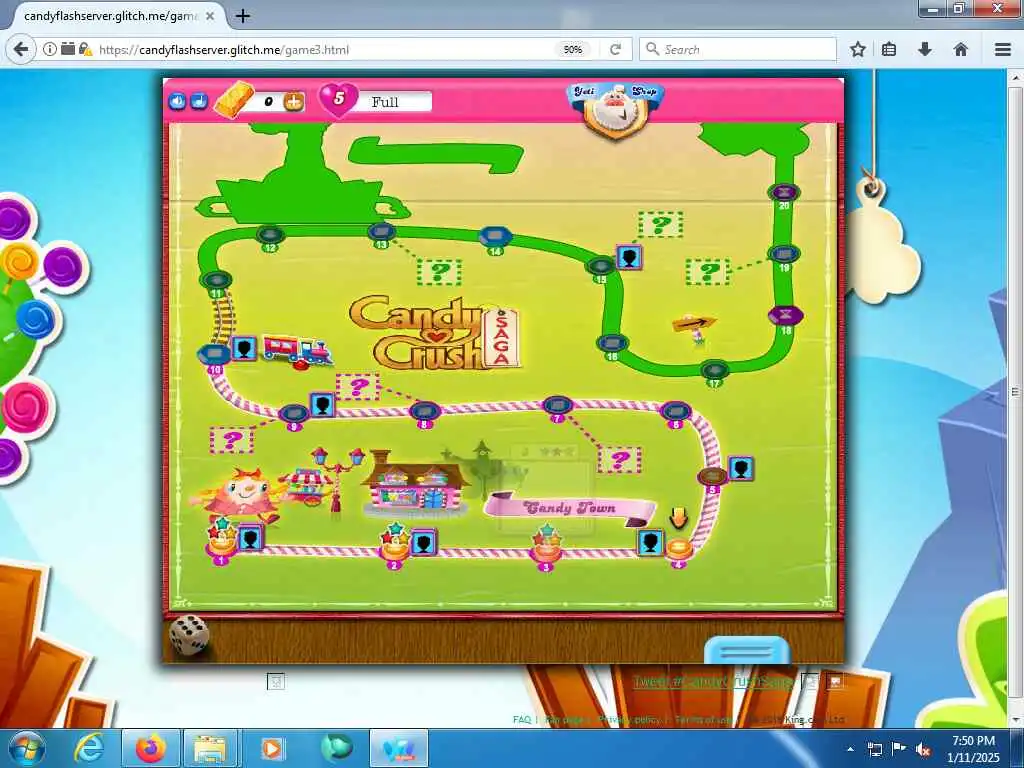Expand the blue pull-up tab at the bottom
1024x768 pixels.
[747, 650]
